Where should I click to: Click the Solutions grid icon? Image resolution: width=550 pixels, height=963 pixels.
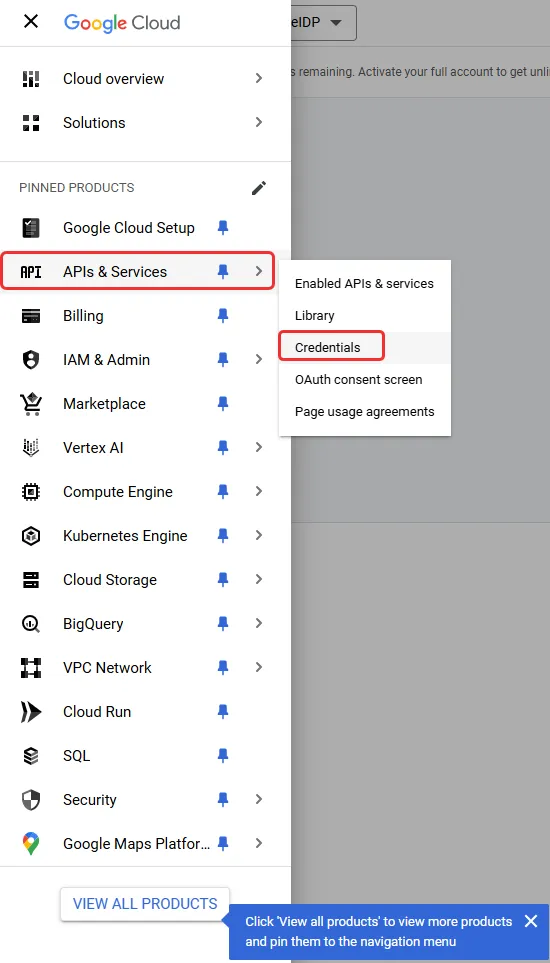tap(31, 123)
